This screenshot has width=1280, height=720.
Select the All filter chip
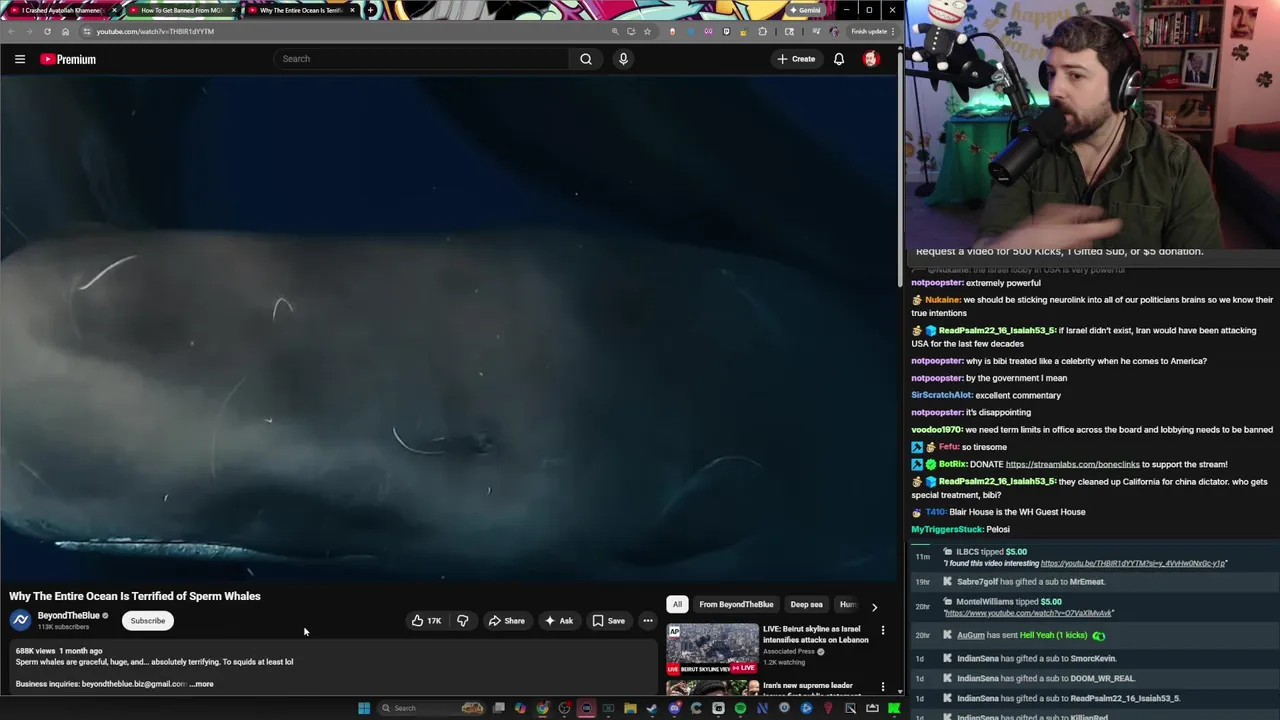(677, 604)
